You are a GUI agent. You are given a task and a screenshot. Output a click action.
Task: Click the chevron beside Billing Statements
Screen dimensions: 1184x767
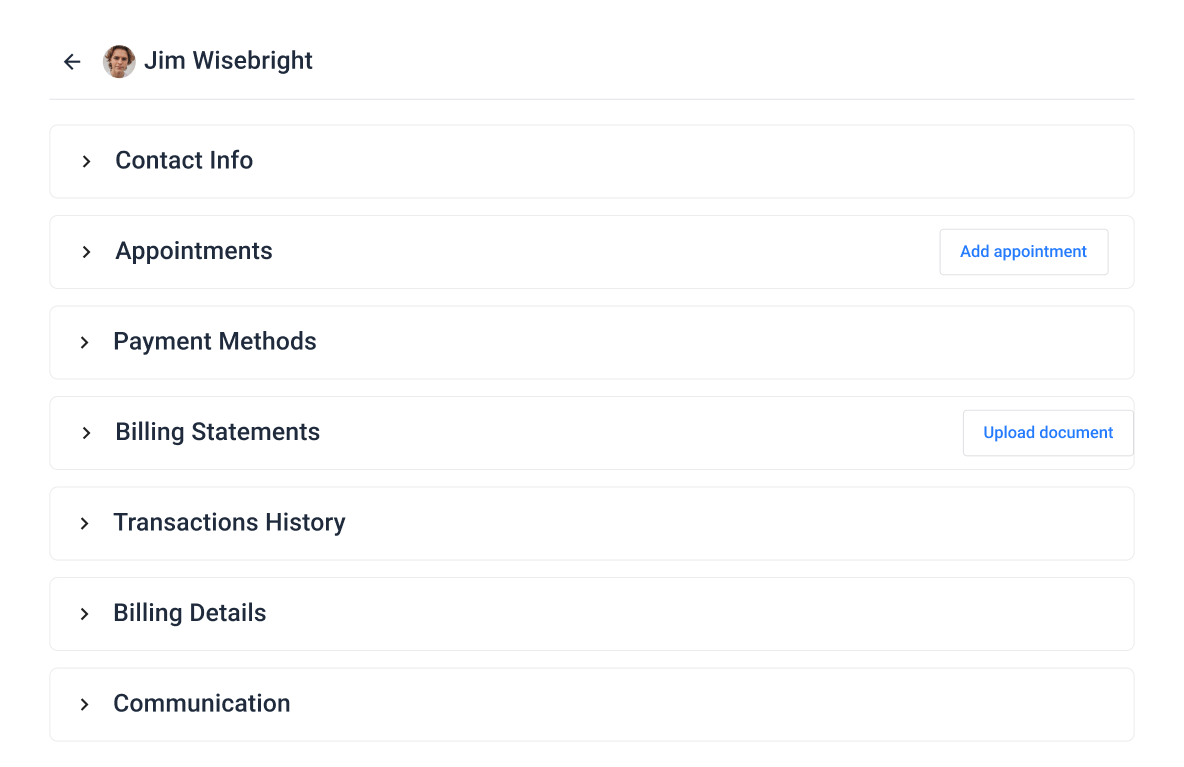pyautogui.click(x=87, y=433)
